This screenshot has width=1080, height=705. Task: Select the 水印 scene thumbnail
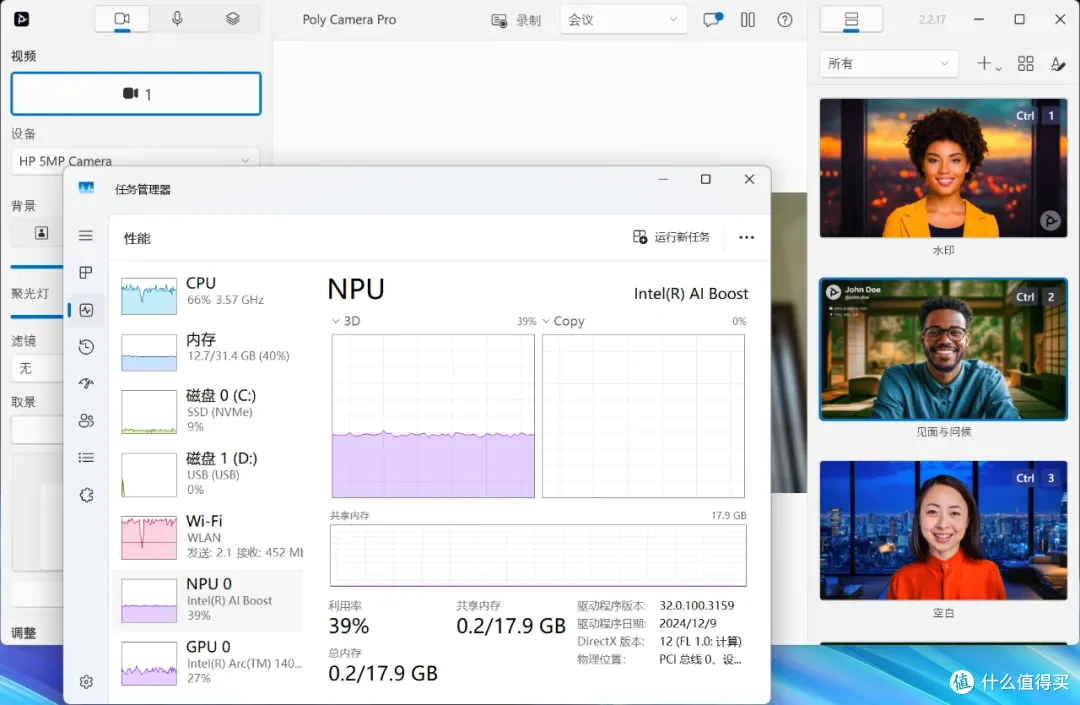pyautogui.click(x=943, y=168)
